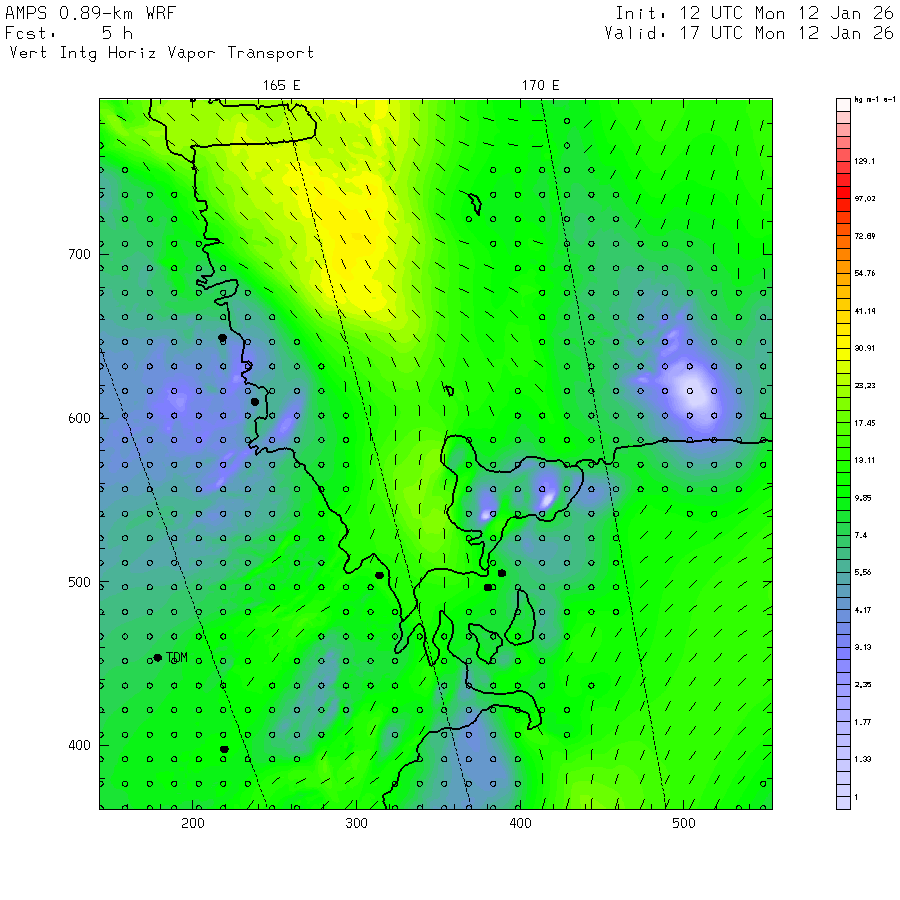Viewport: 900px width, 900px height.
Task: Click the colorbar value 54.76
Action: point(864,273)
